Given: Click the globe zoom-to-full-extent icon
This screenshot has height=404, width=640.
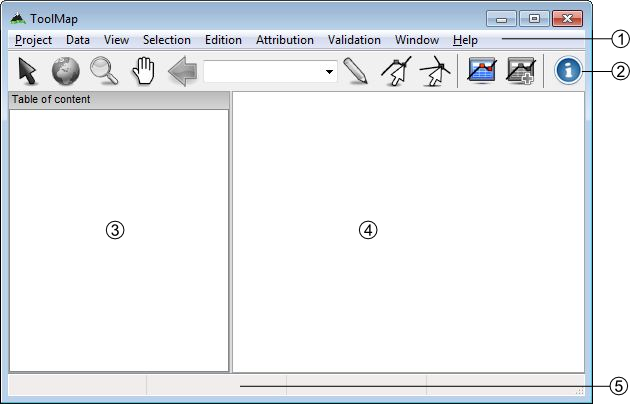Looking at the screenshot, I should 65,71.
